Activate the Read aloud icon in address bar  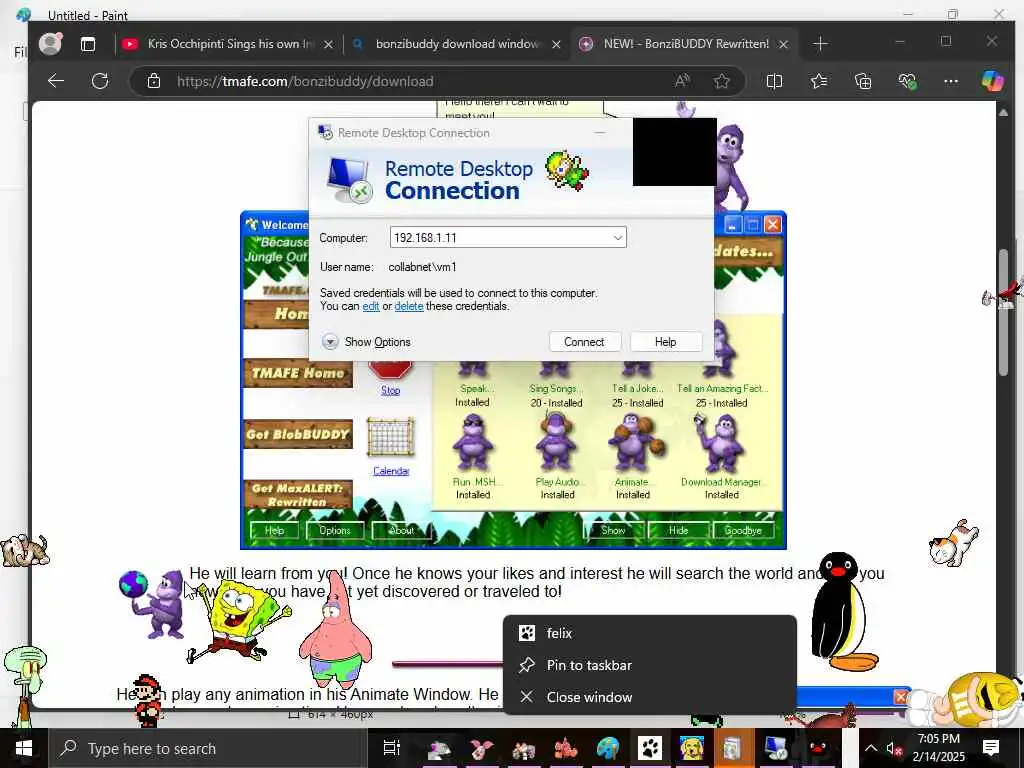[x=682, y=81]
